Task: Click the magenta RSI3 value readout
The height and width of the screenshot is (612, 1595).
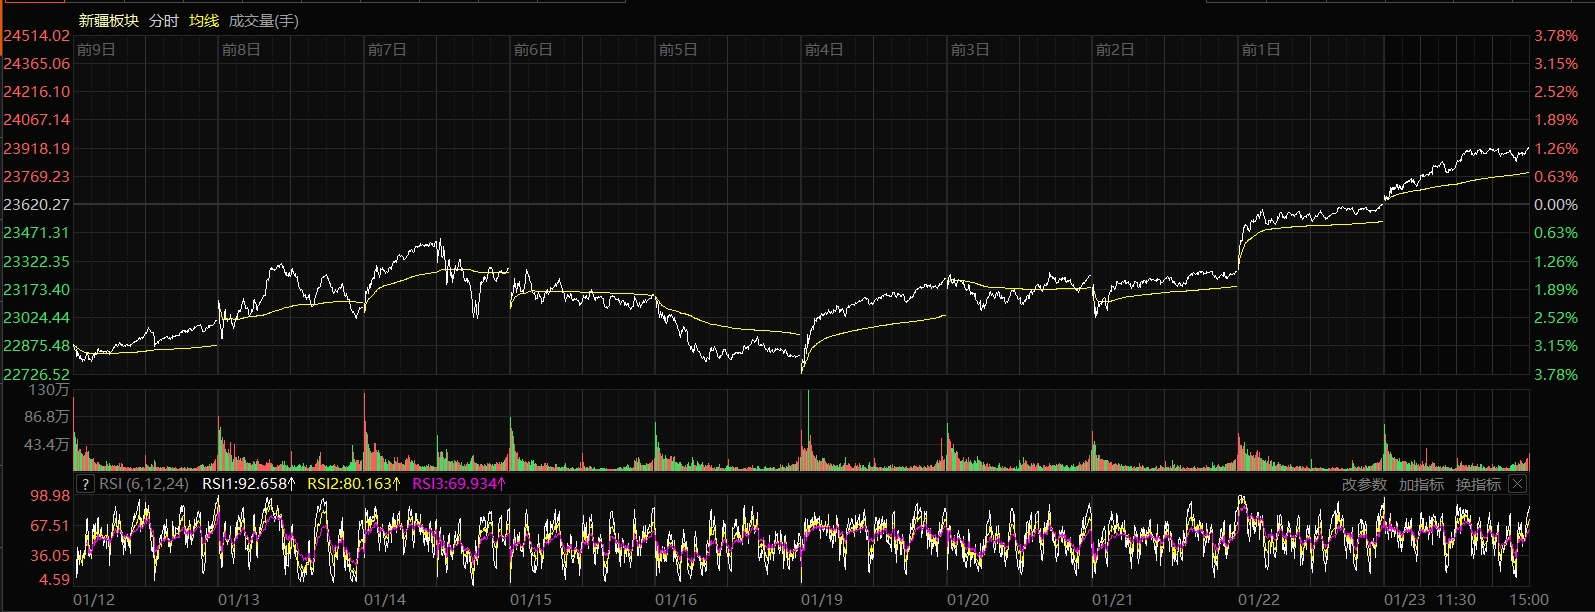Action: tap(459, 484)
